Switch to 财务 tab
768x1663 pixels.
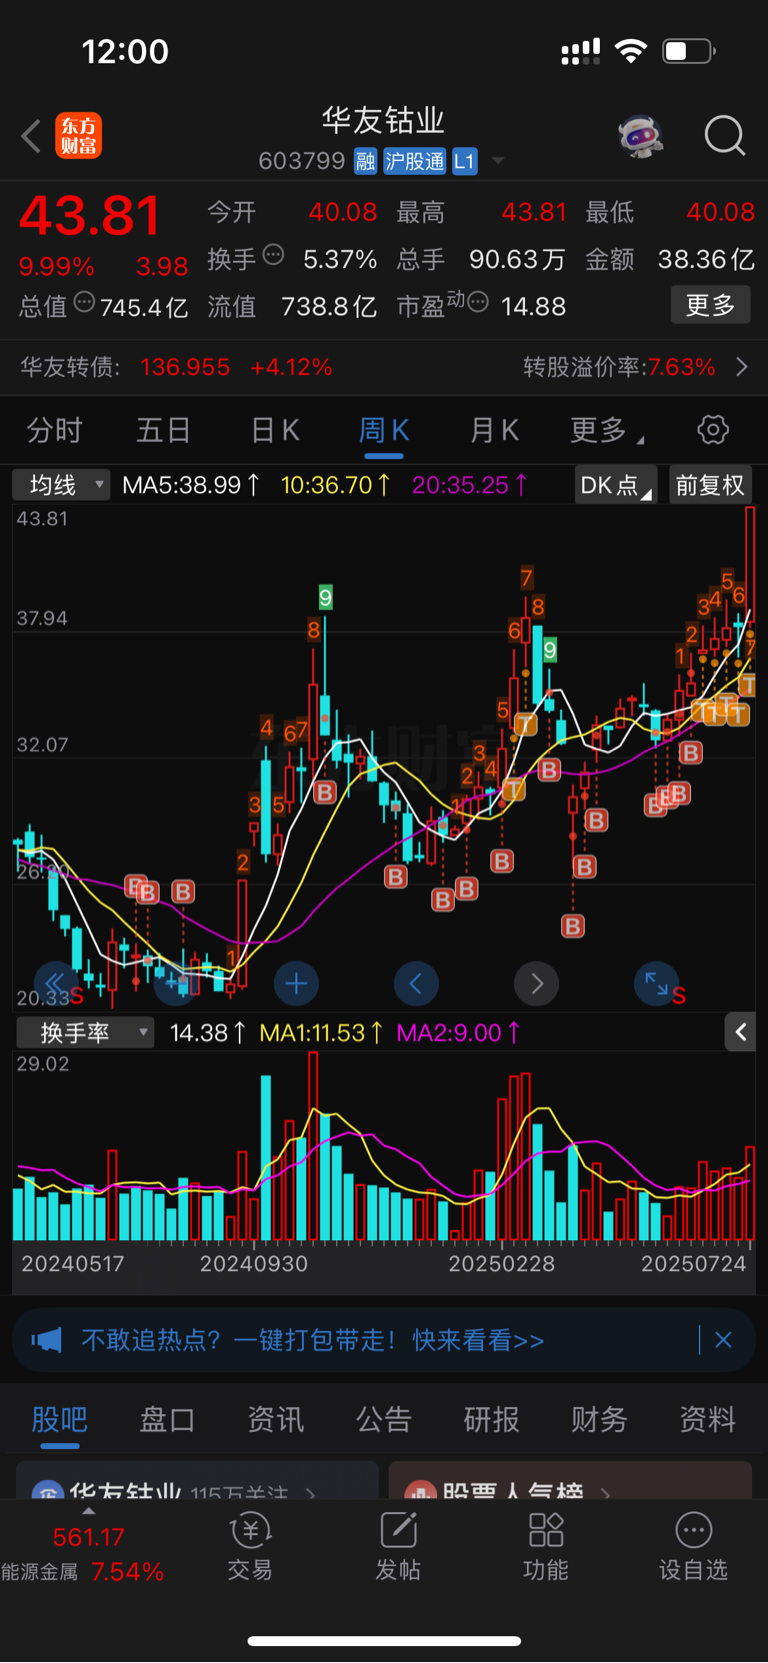(x=599, y=1419)
